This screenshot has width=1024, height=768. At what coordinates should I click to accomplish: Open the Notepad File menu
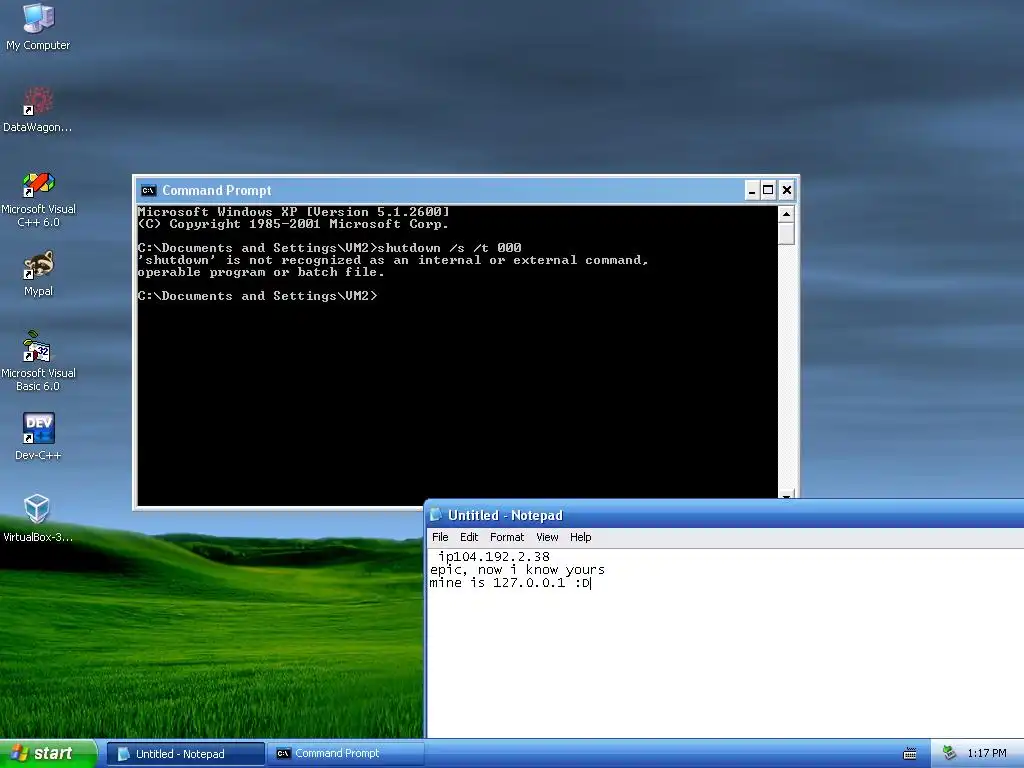(440, 537)
